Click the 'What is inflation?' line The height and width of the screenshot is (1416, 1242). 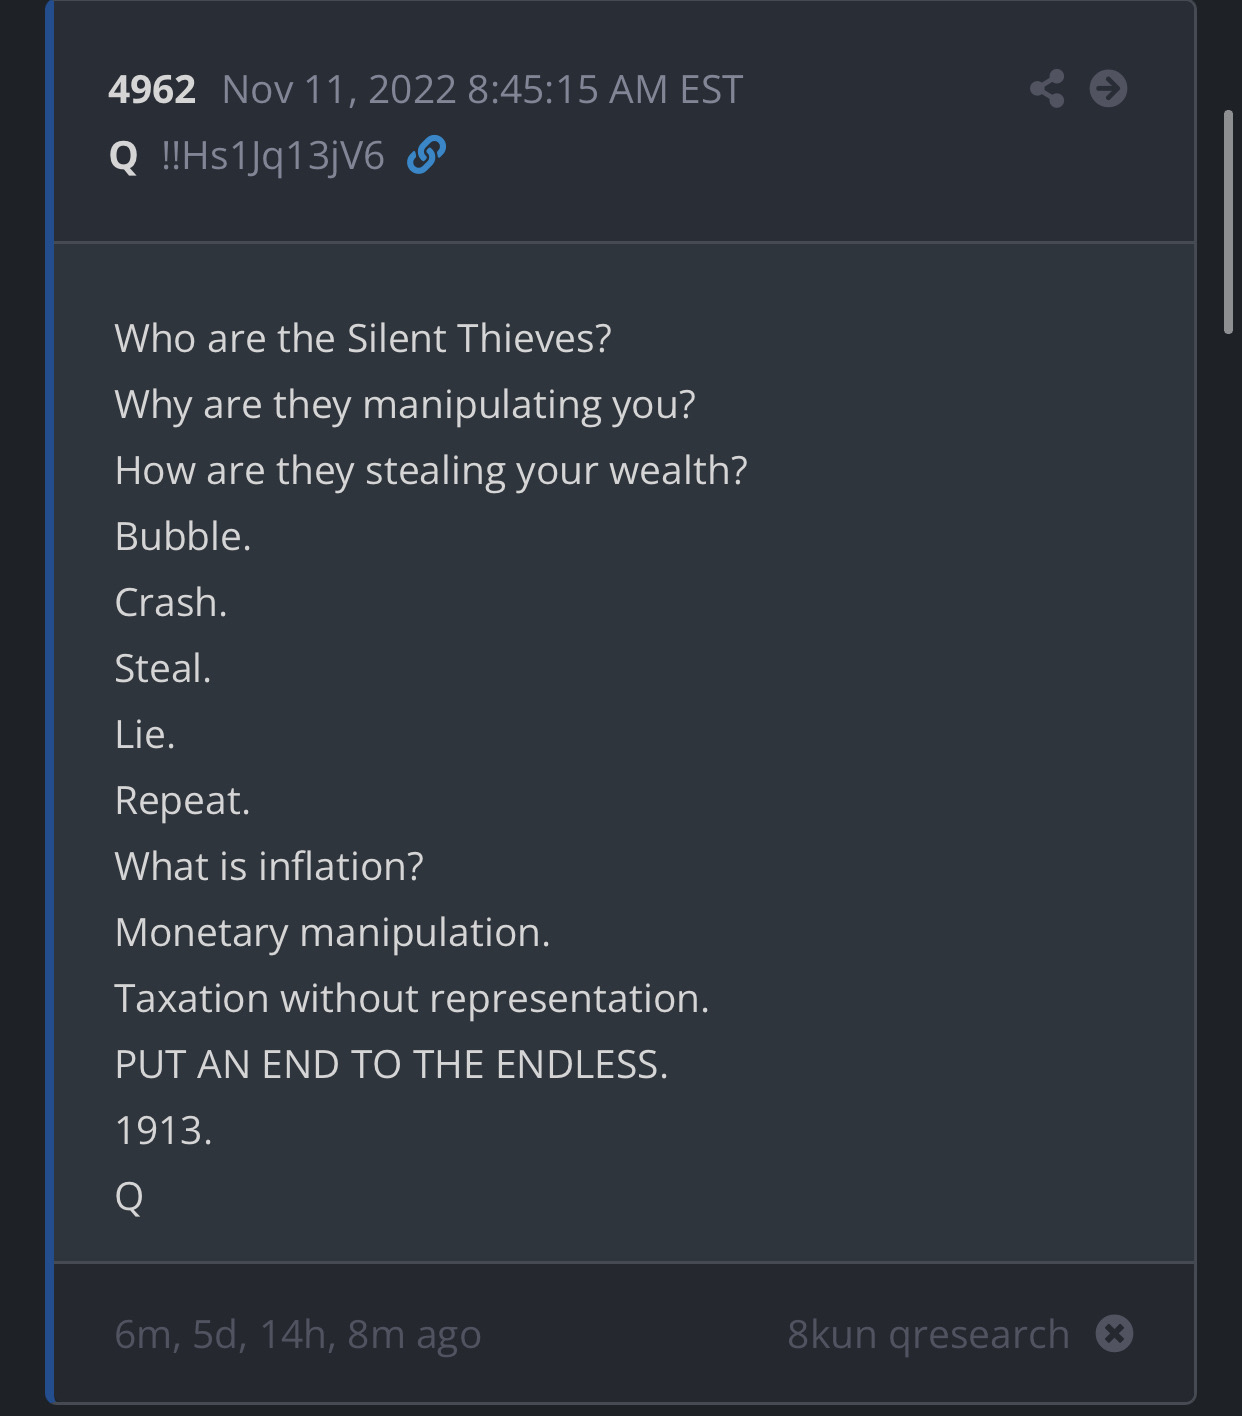click(269, 867)
